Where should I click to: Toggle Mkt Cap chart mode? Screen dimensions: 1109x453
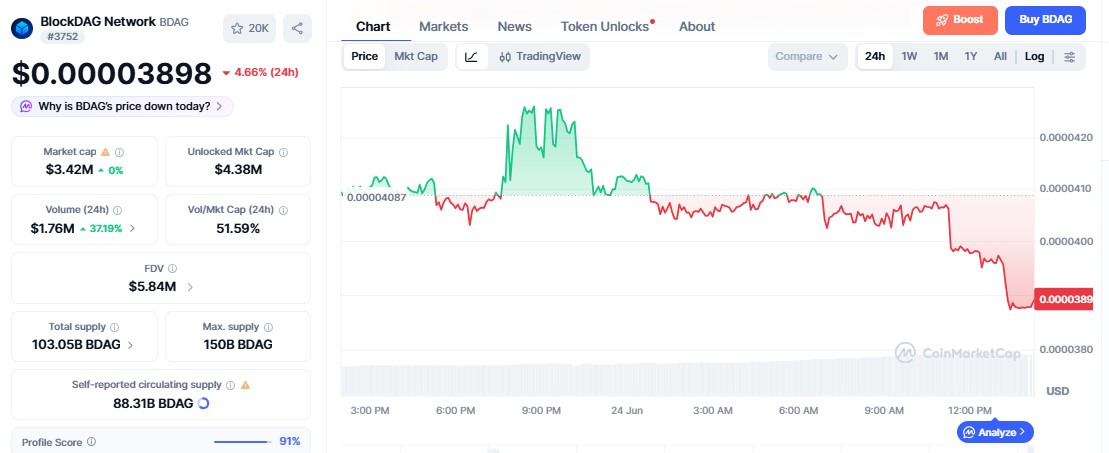[416, 57]
